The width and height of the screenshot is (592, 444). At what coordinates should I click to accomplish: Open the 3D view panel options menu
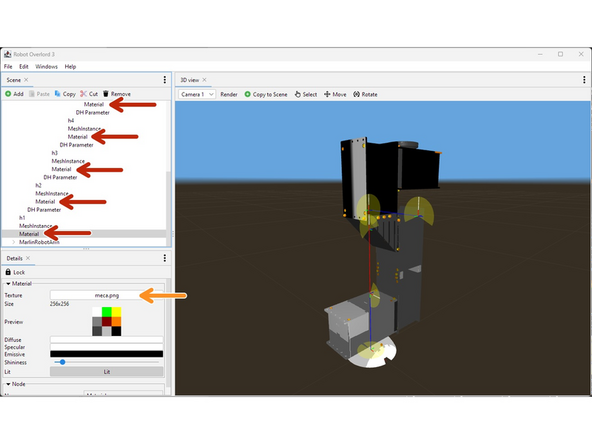coord(584,80)
